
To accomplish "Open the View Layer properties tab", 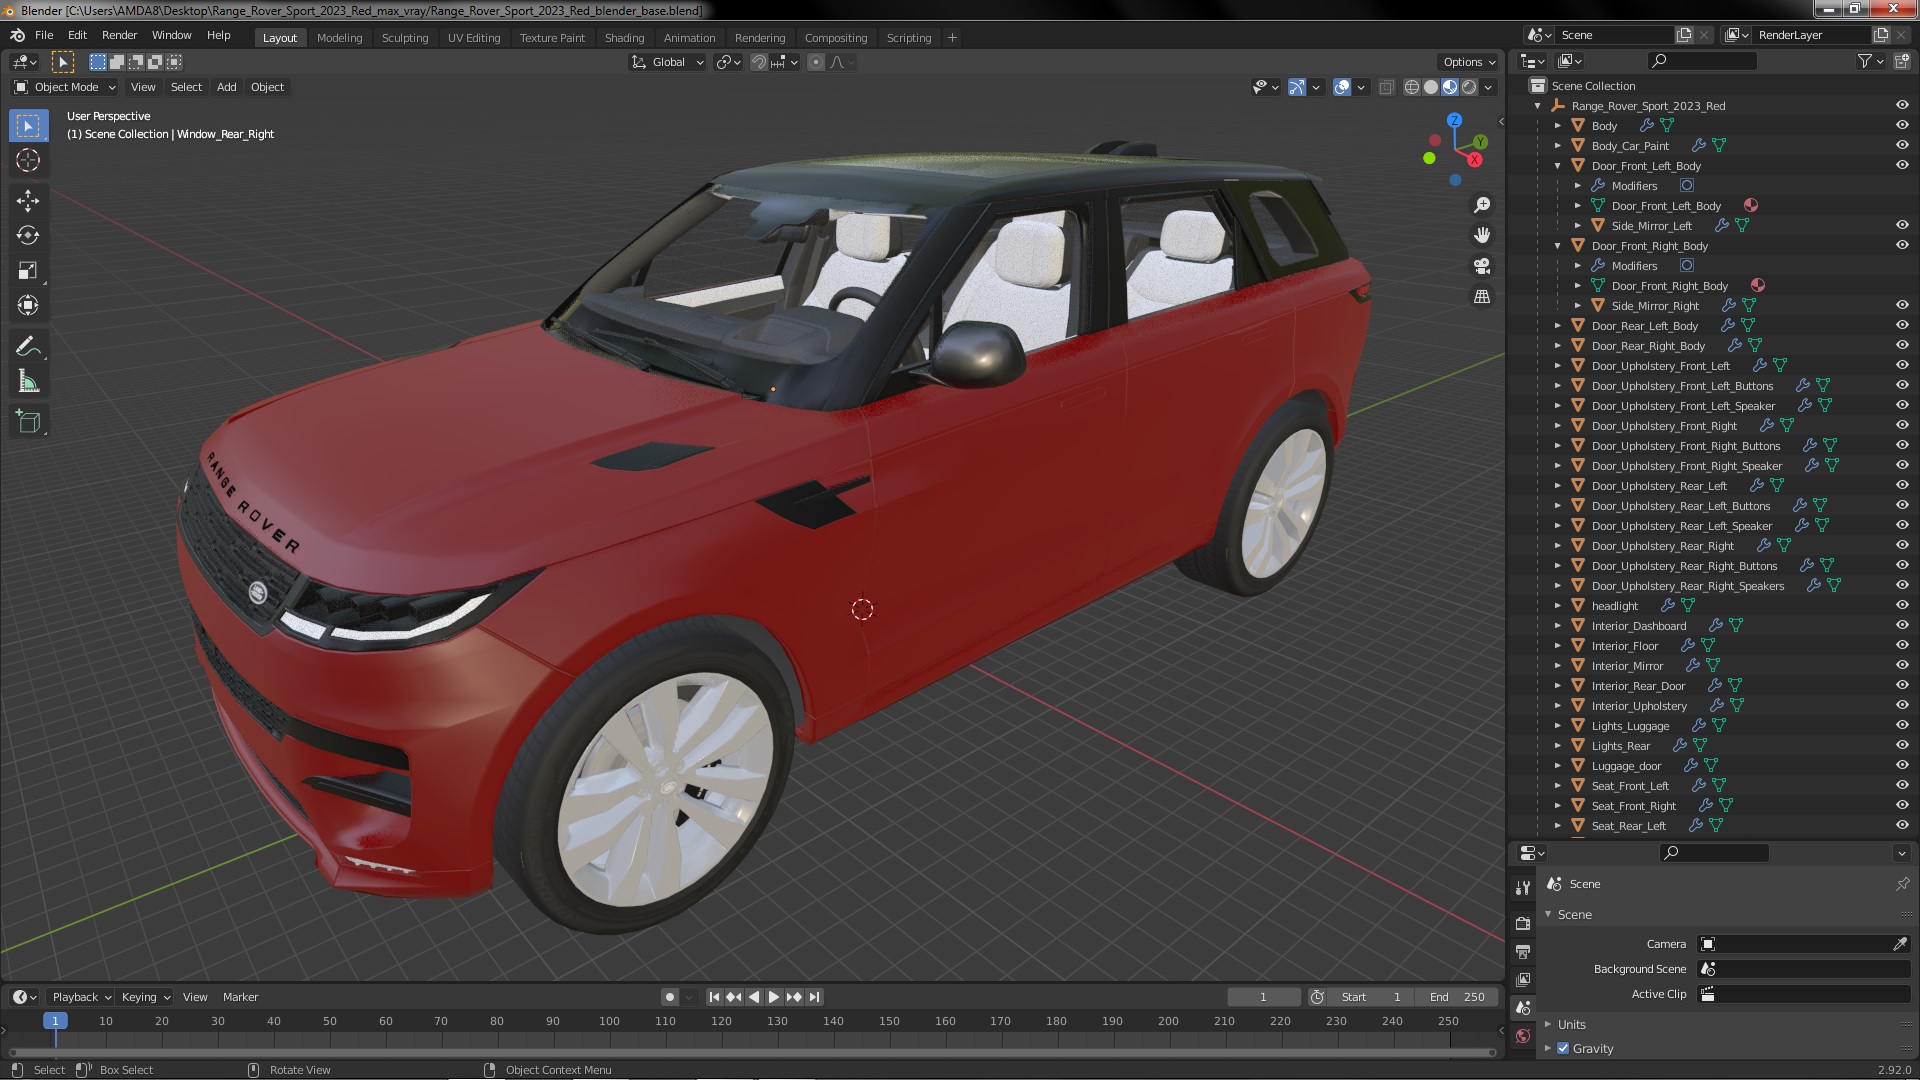I will [x=1522, y=979].
